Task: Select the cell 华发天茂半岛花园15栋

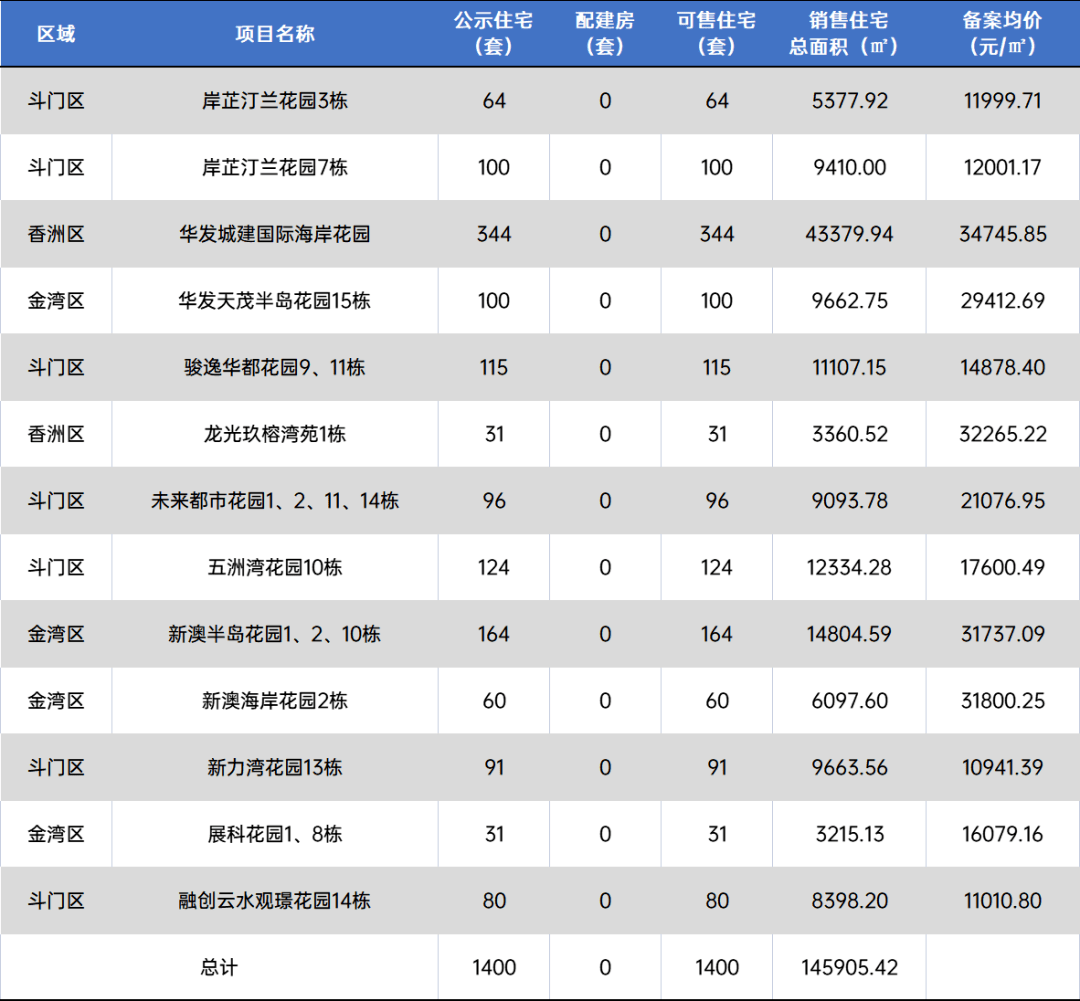Action: coord(275,301)
